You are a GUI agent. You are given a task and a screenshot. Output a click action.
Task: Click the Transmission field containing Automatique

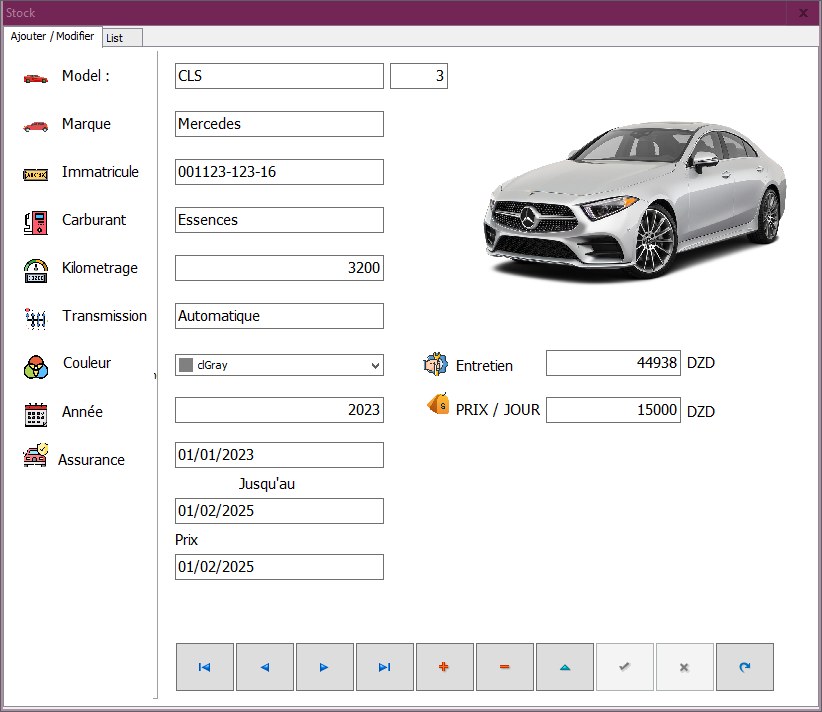click(x=279, y=316)
